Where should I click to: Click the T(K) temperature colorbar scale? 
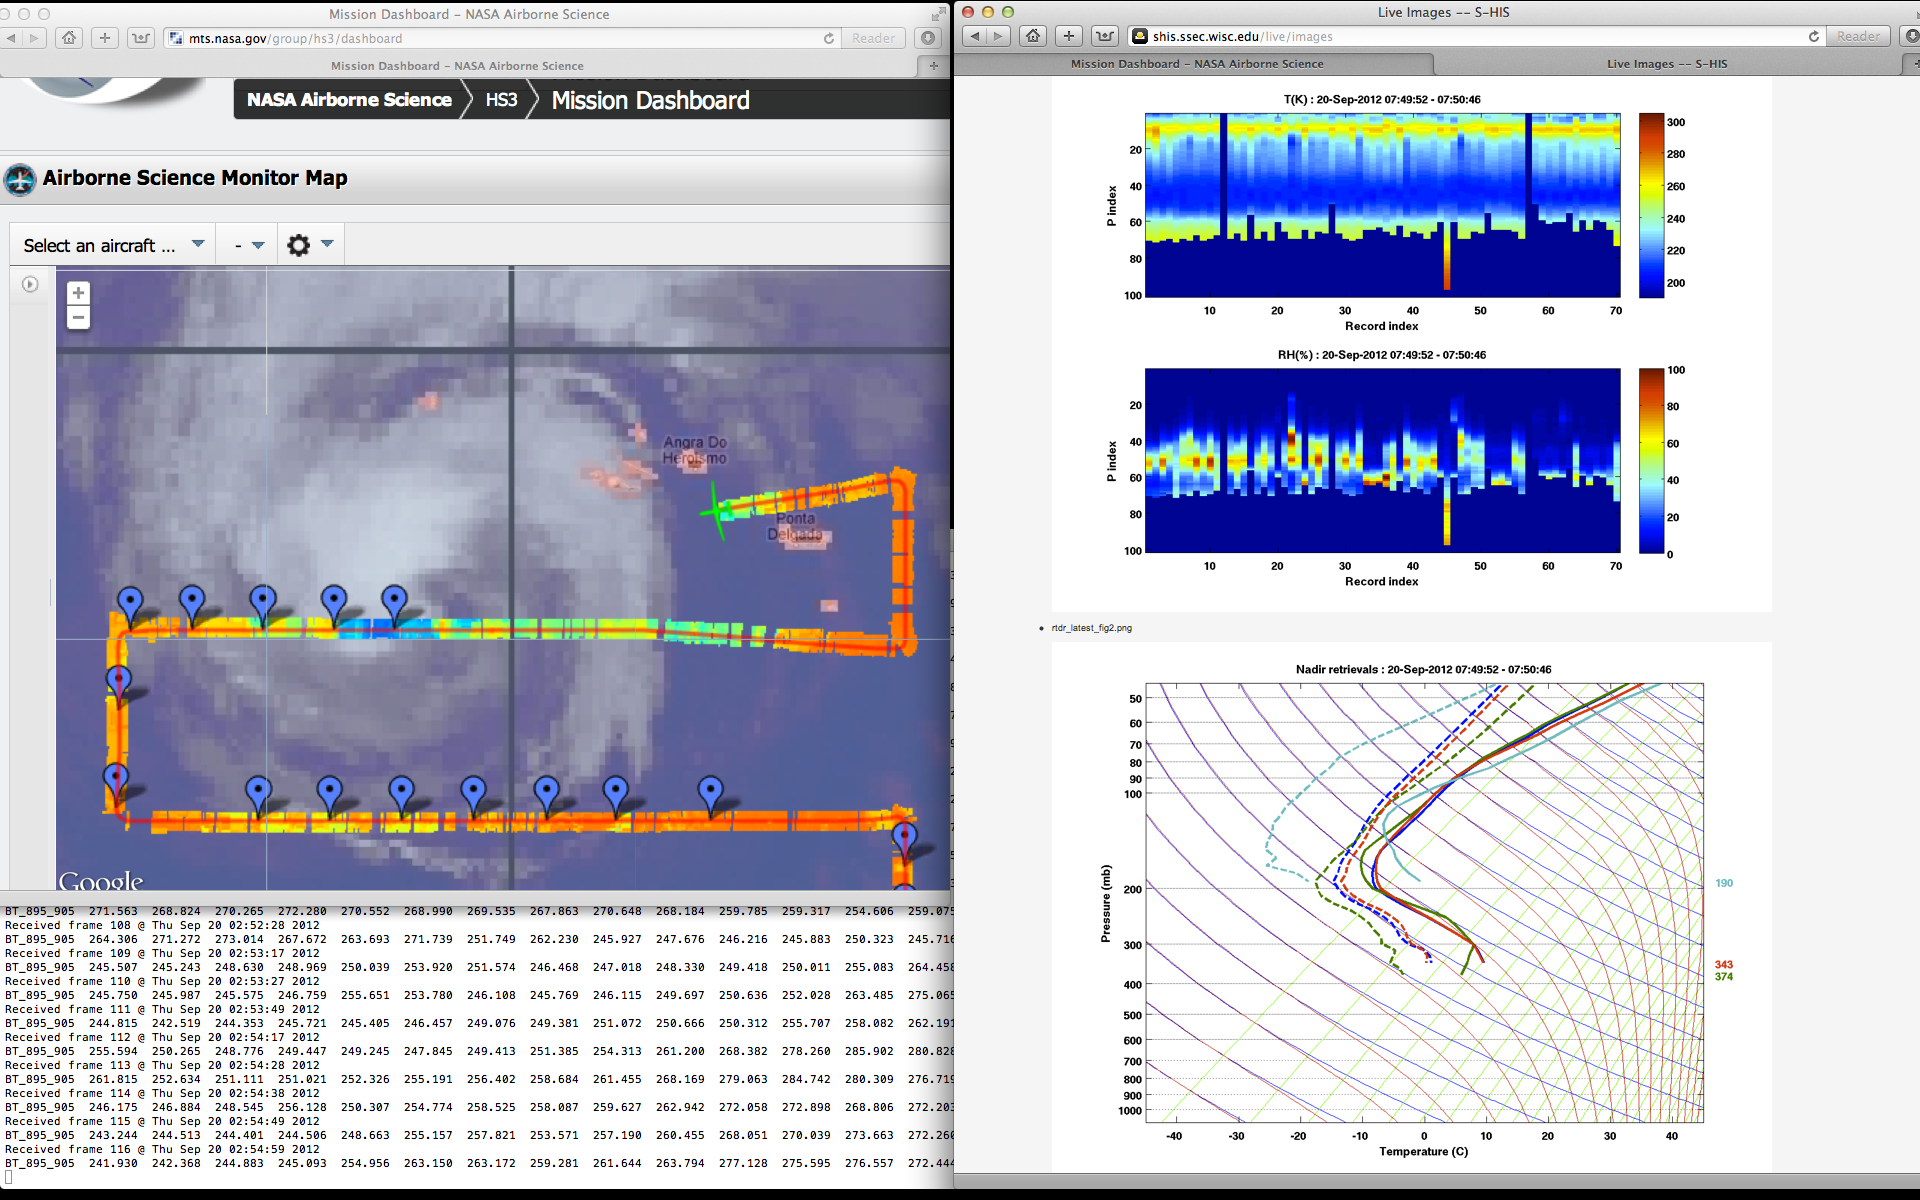1651,205
